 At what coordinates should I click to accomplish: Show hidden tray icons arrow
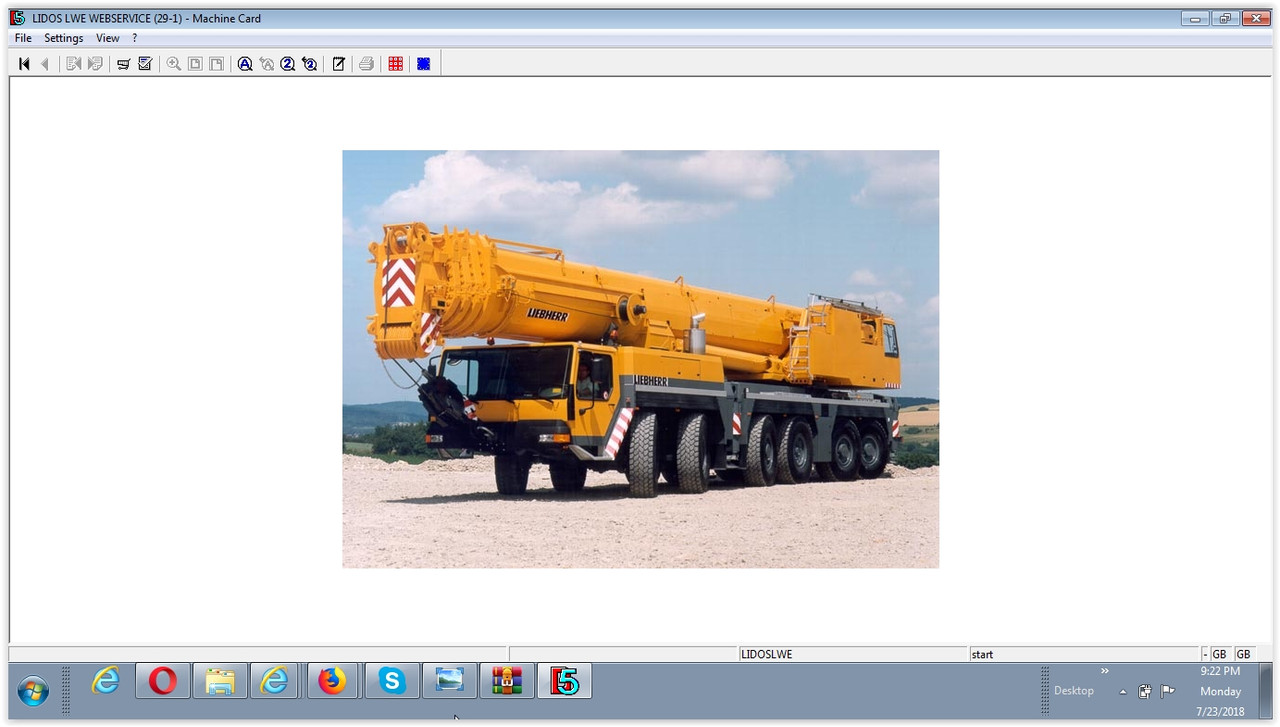(1123, 692)
